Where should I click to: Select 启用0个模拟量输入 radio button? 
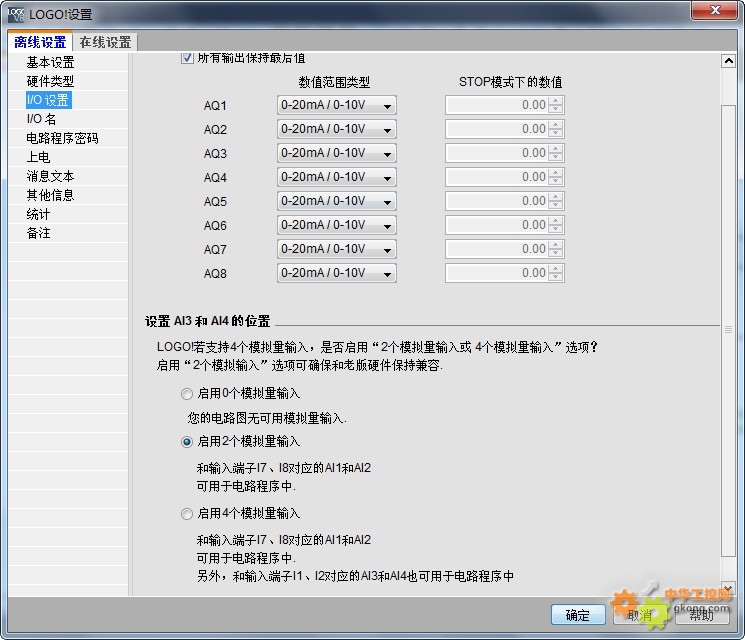click(x=187, y=394)
